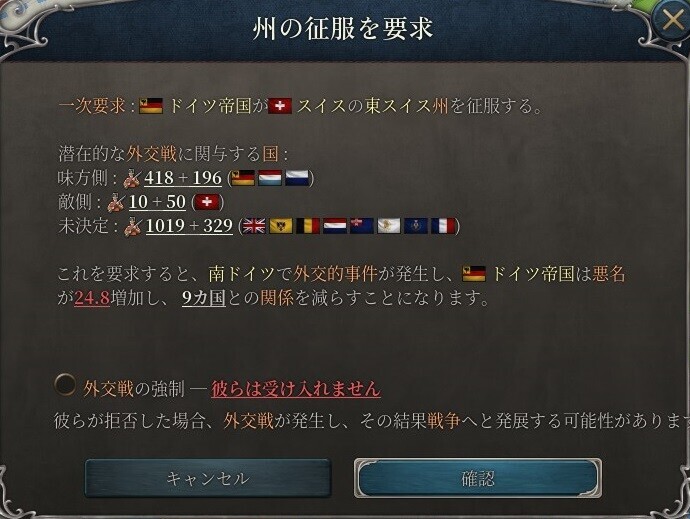The image size is (690, 519).
Task: Click the yellow Austrian eagle flag in the 未決定 row
Action: [281, 226]
